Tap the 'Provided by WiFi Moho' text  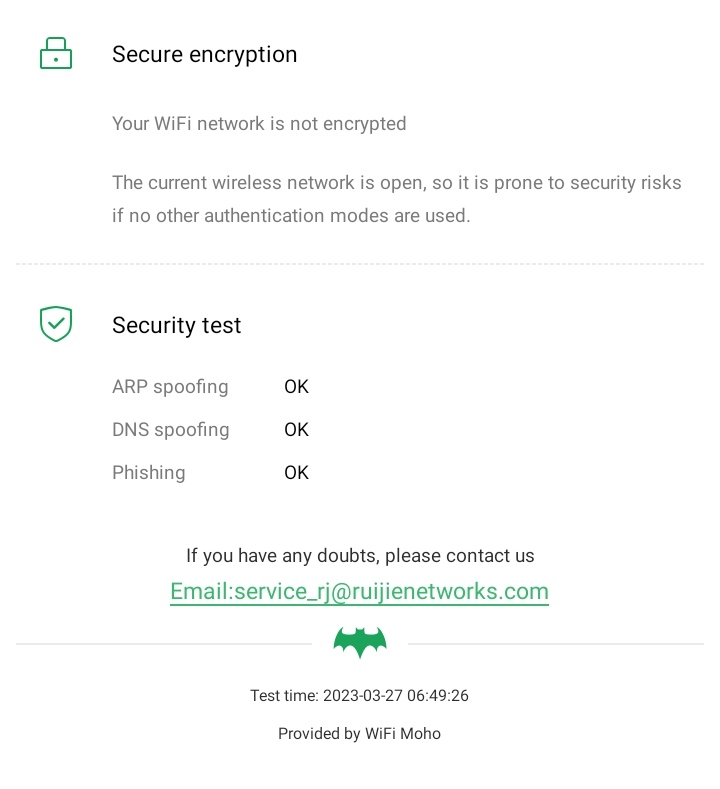coord(359,733)
